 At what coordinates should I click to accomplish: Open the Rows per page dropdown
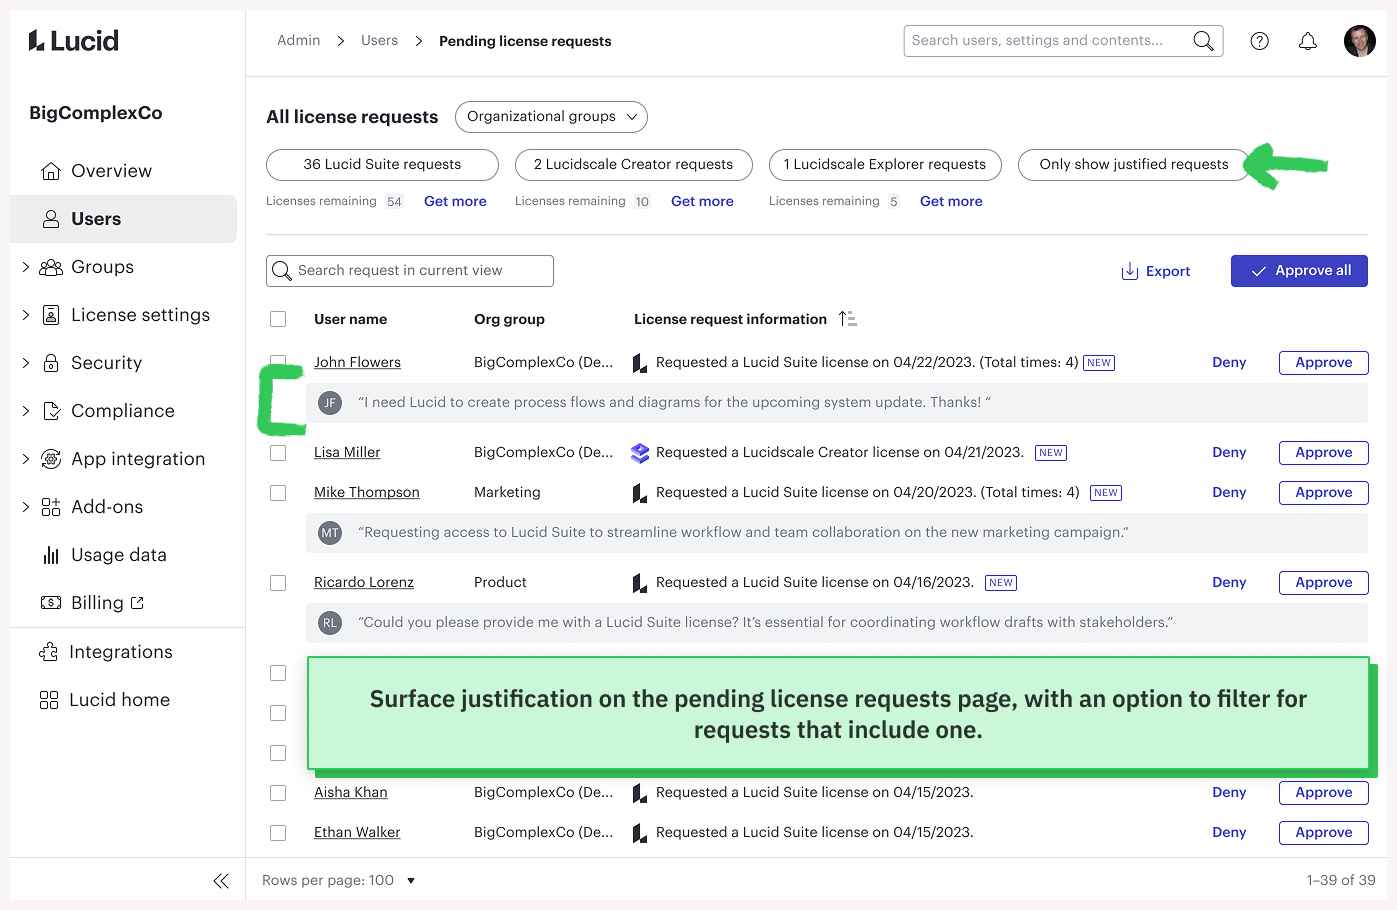338,881
